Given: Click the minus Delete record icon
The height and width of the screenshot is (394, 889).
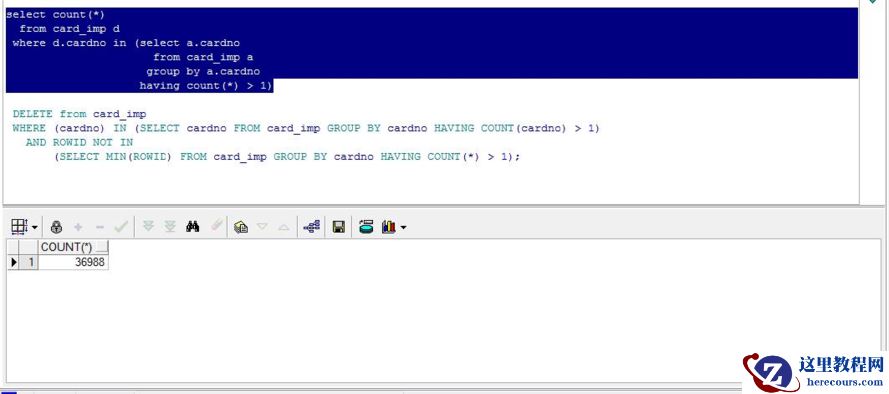Looking at the screenshot, I should [x=100, y=227].
